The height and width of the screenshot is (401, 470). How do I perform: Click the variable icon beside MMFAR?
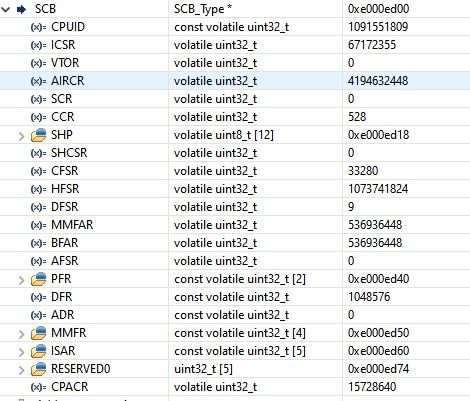(38, 225)
